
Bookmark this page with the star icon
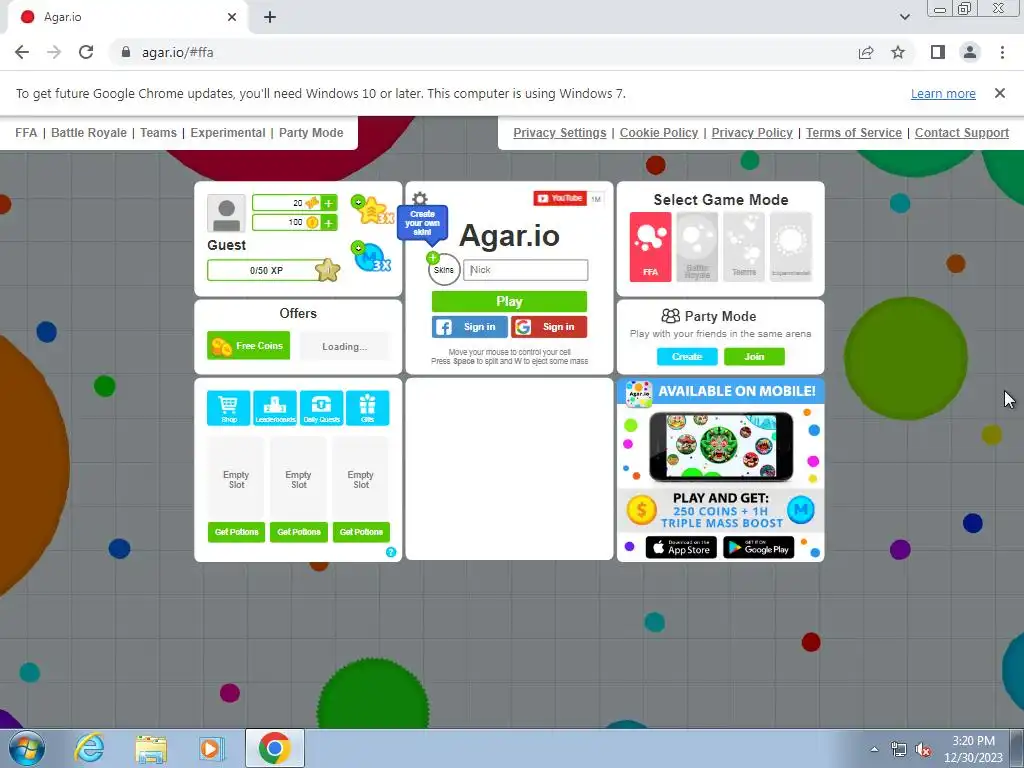click(898, 52)
